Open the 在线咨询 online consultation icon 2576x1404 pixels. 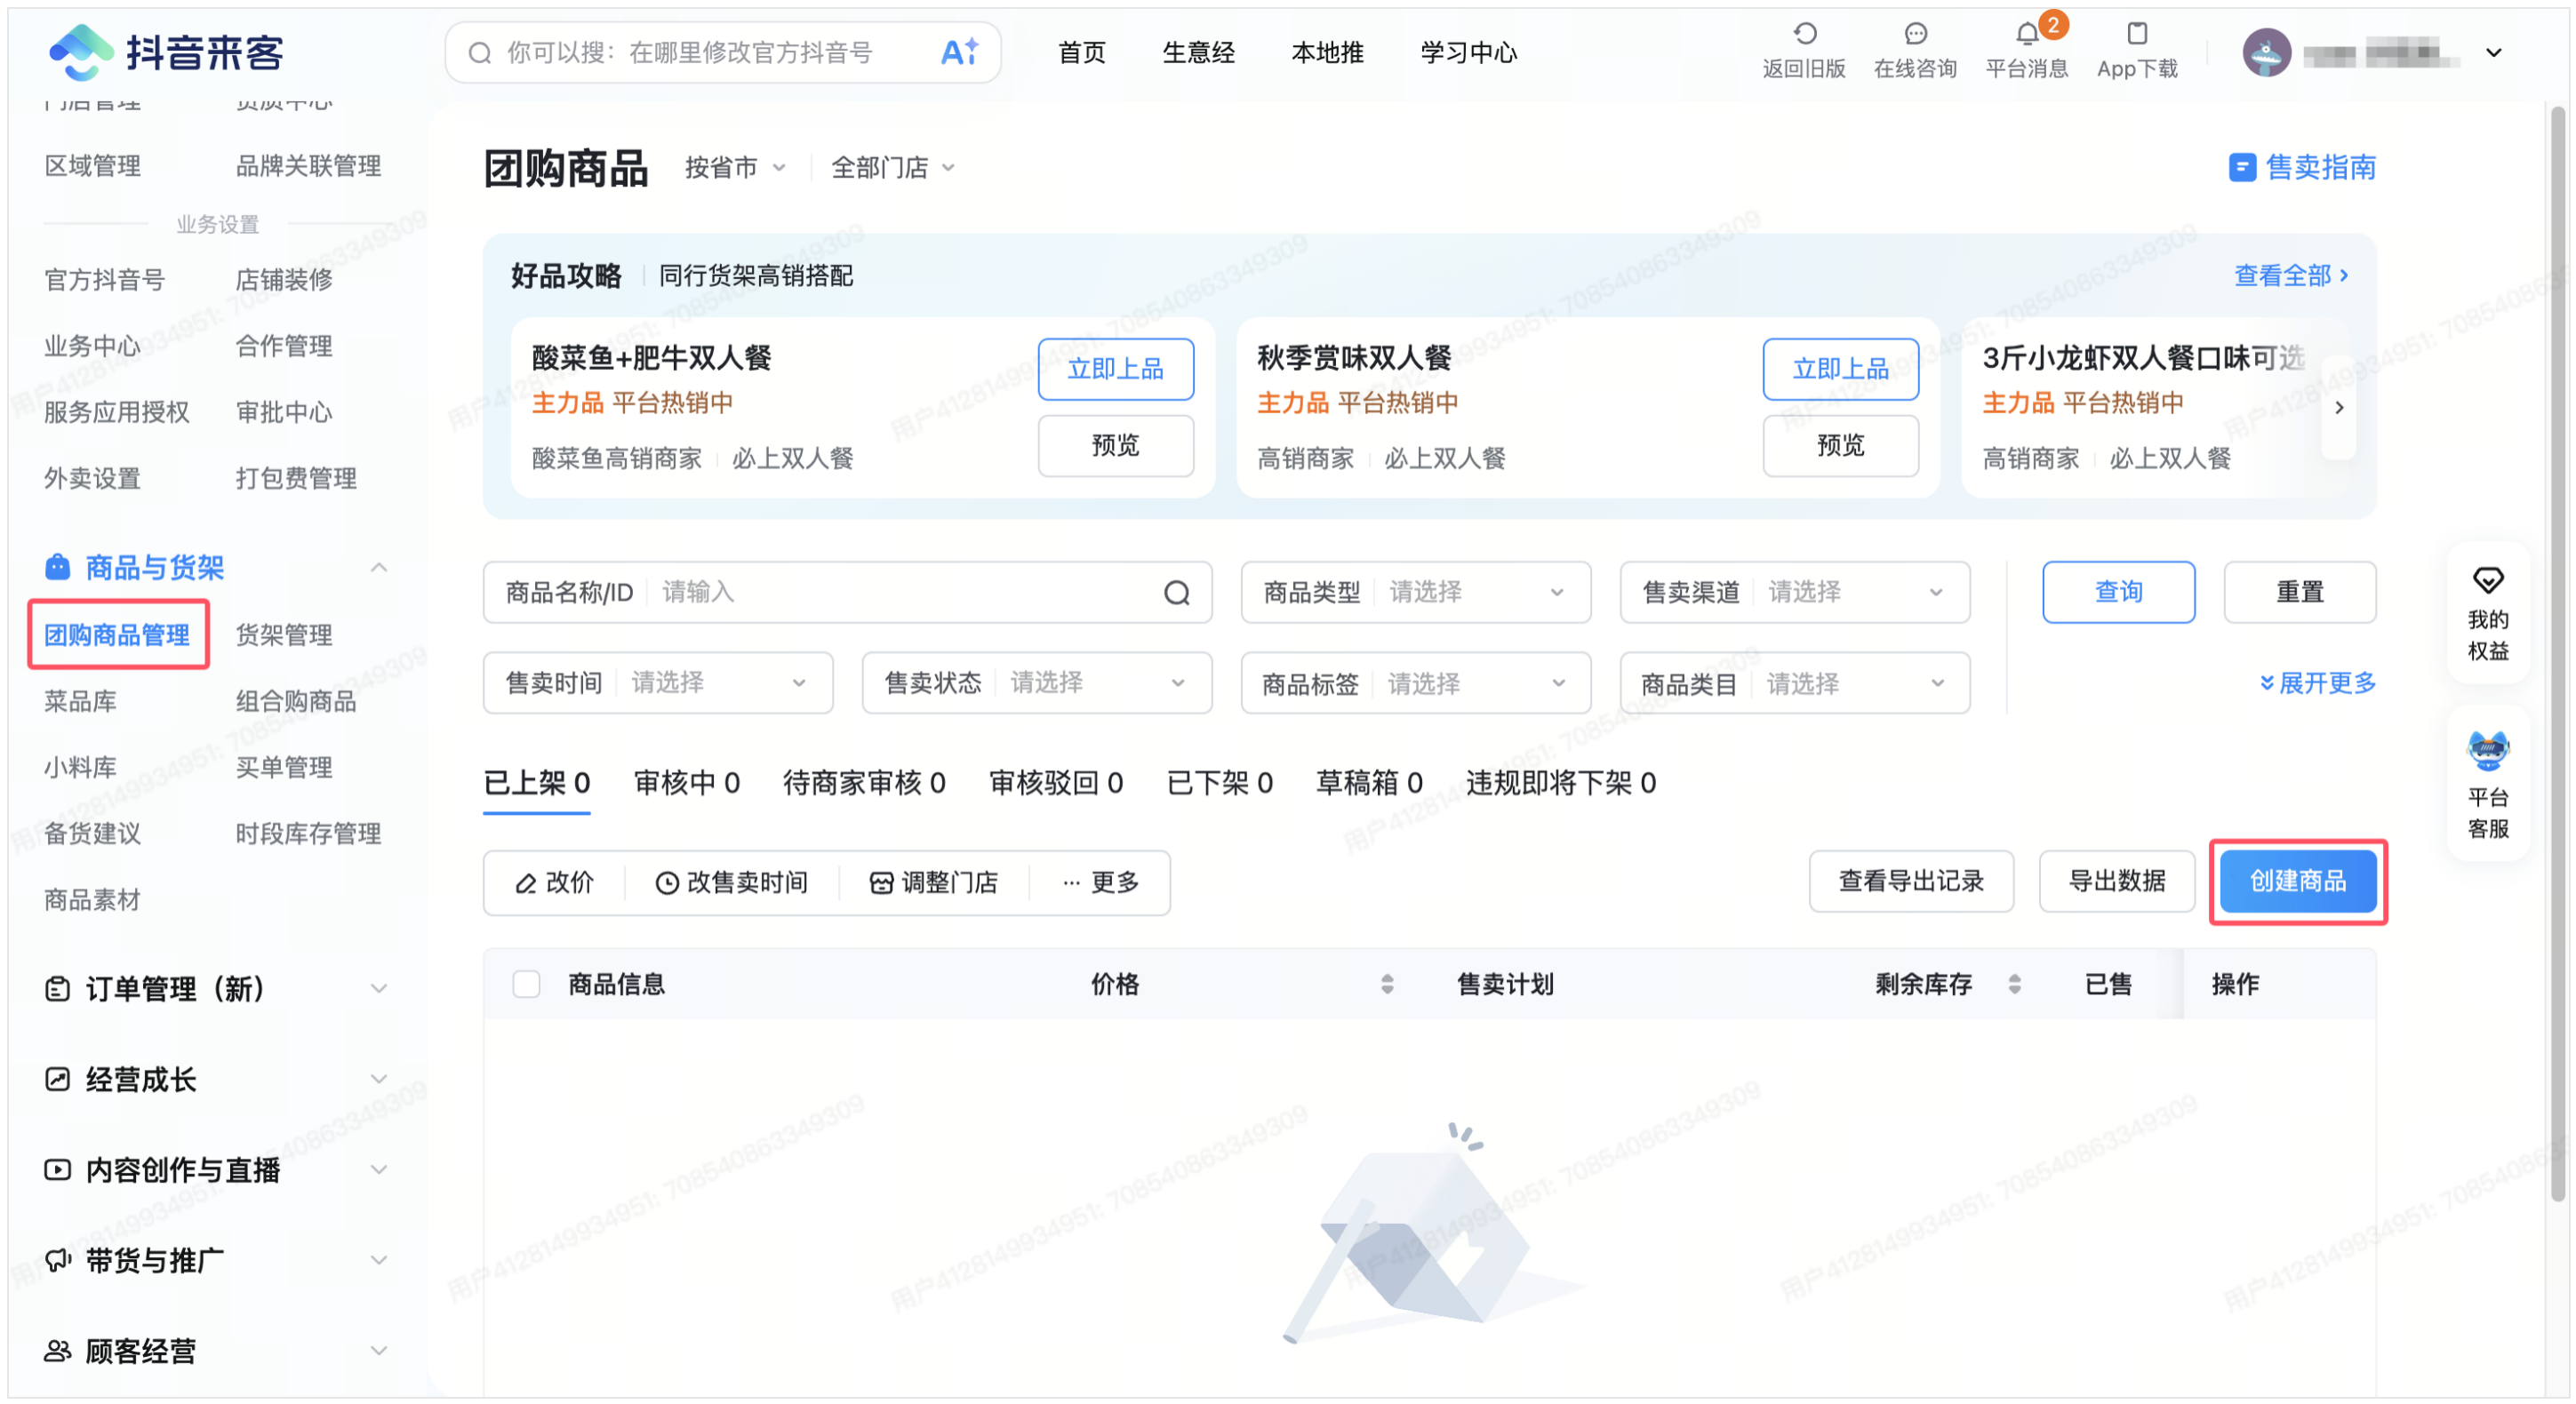point(1915,33)
